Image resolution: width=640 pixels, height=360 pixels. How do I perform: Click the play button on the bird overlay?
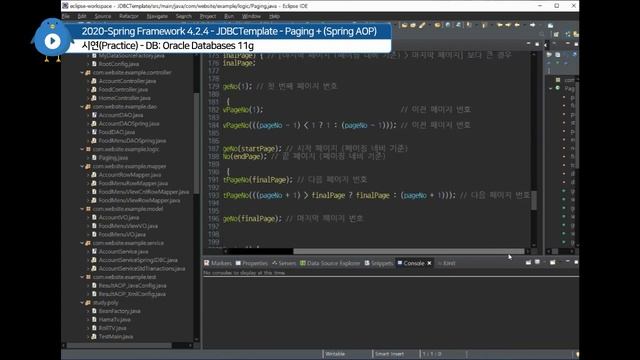click(52, 41)
